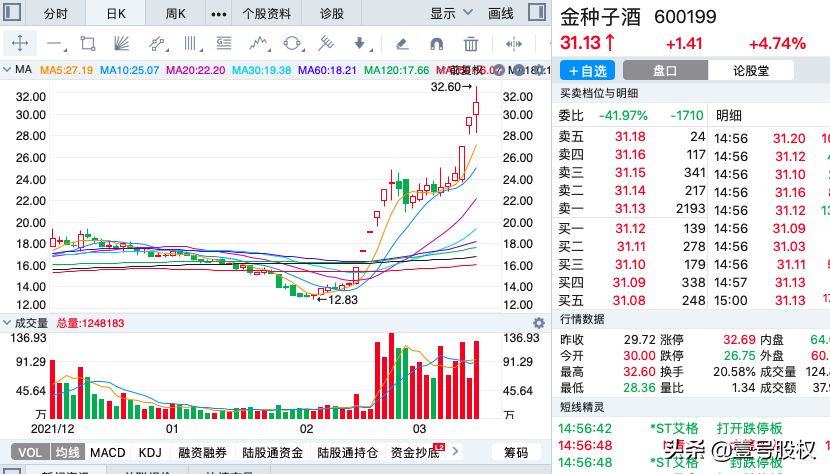The image size is (830, 474).
Task: Select the parallel vertical lines tool
Action: click(x=192, y=43)
